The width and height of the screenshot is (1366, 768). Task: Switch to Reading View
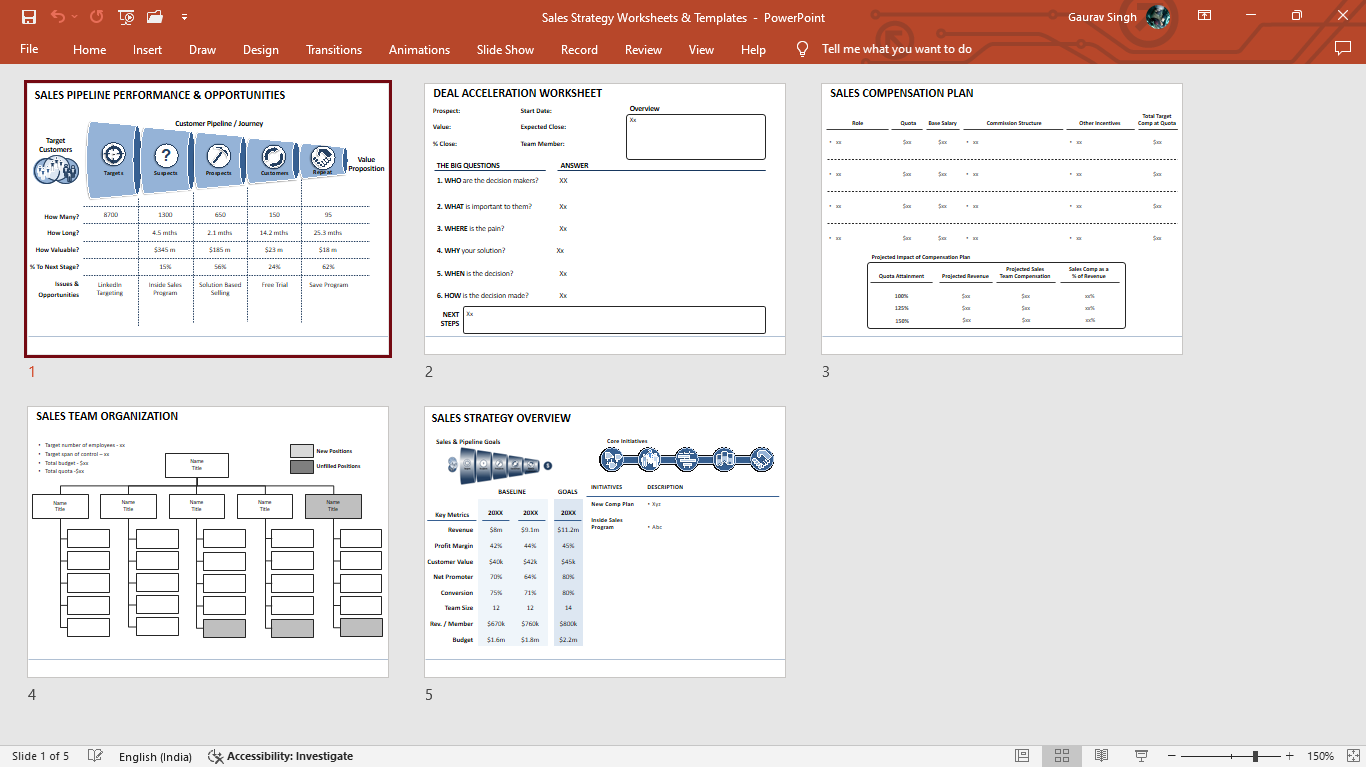pos(1101,756)
